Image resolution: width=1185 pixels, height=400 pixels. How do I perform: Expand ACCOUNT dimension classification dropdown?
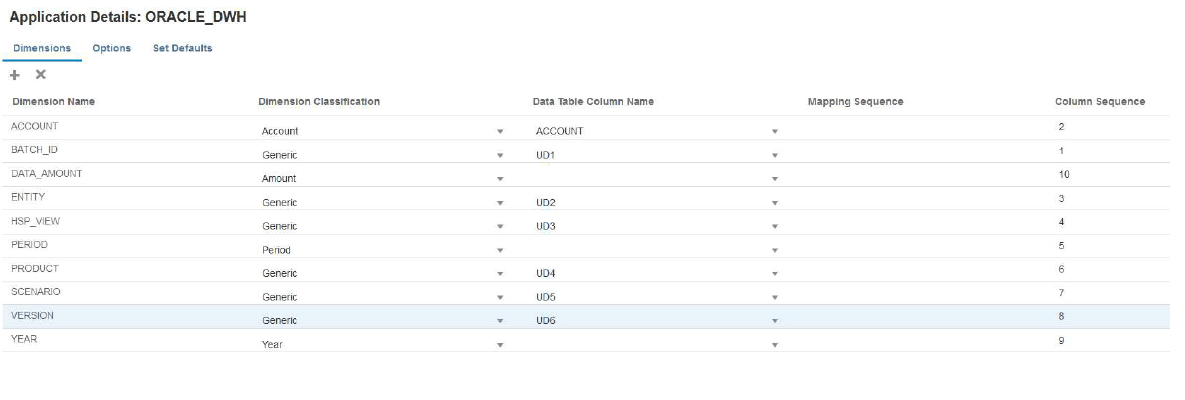point(499,131)
